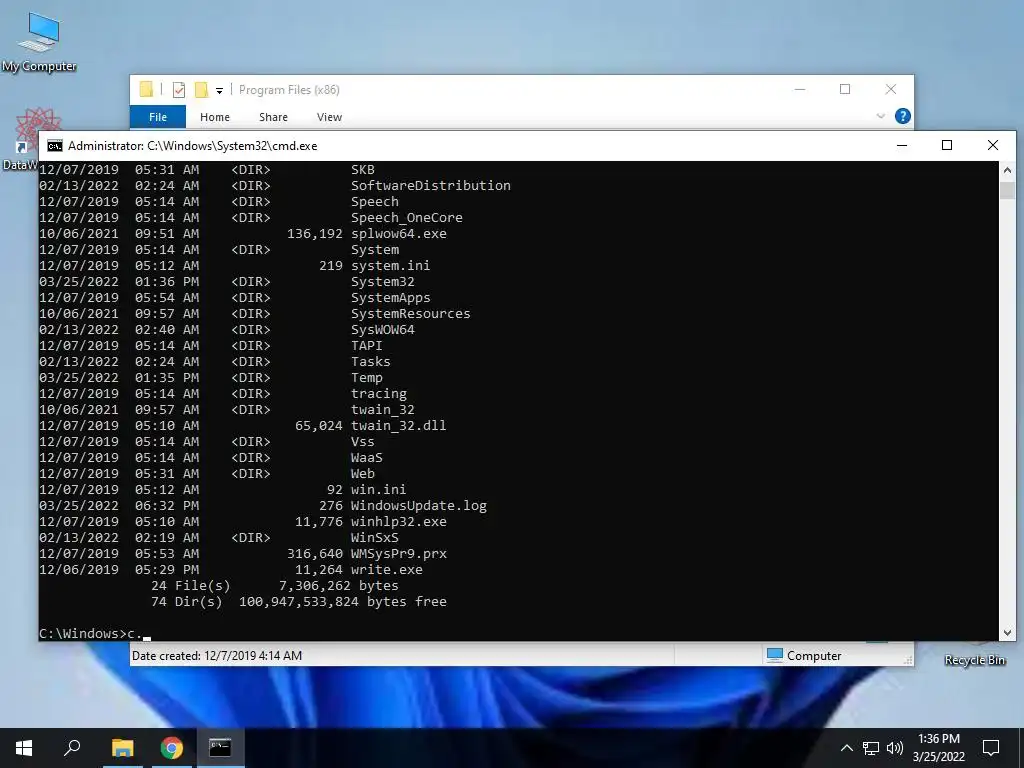1024x768 pixels.
Task: Launch Google Chrome from taskbar
Action: click(172, 748)
